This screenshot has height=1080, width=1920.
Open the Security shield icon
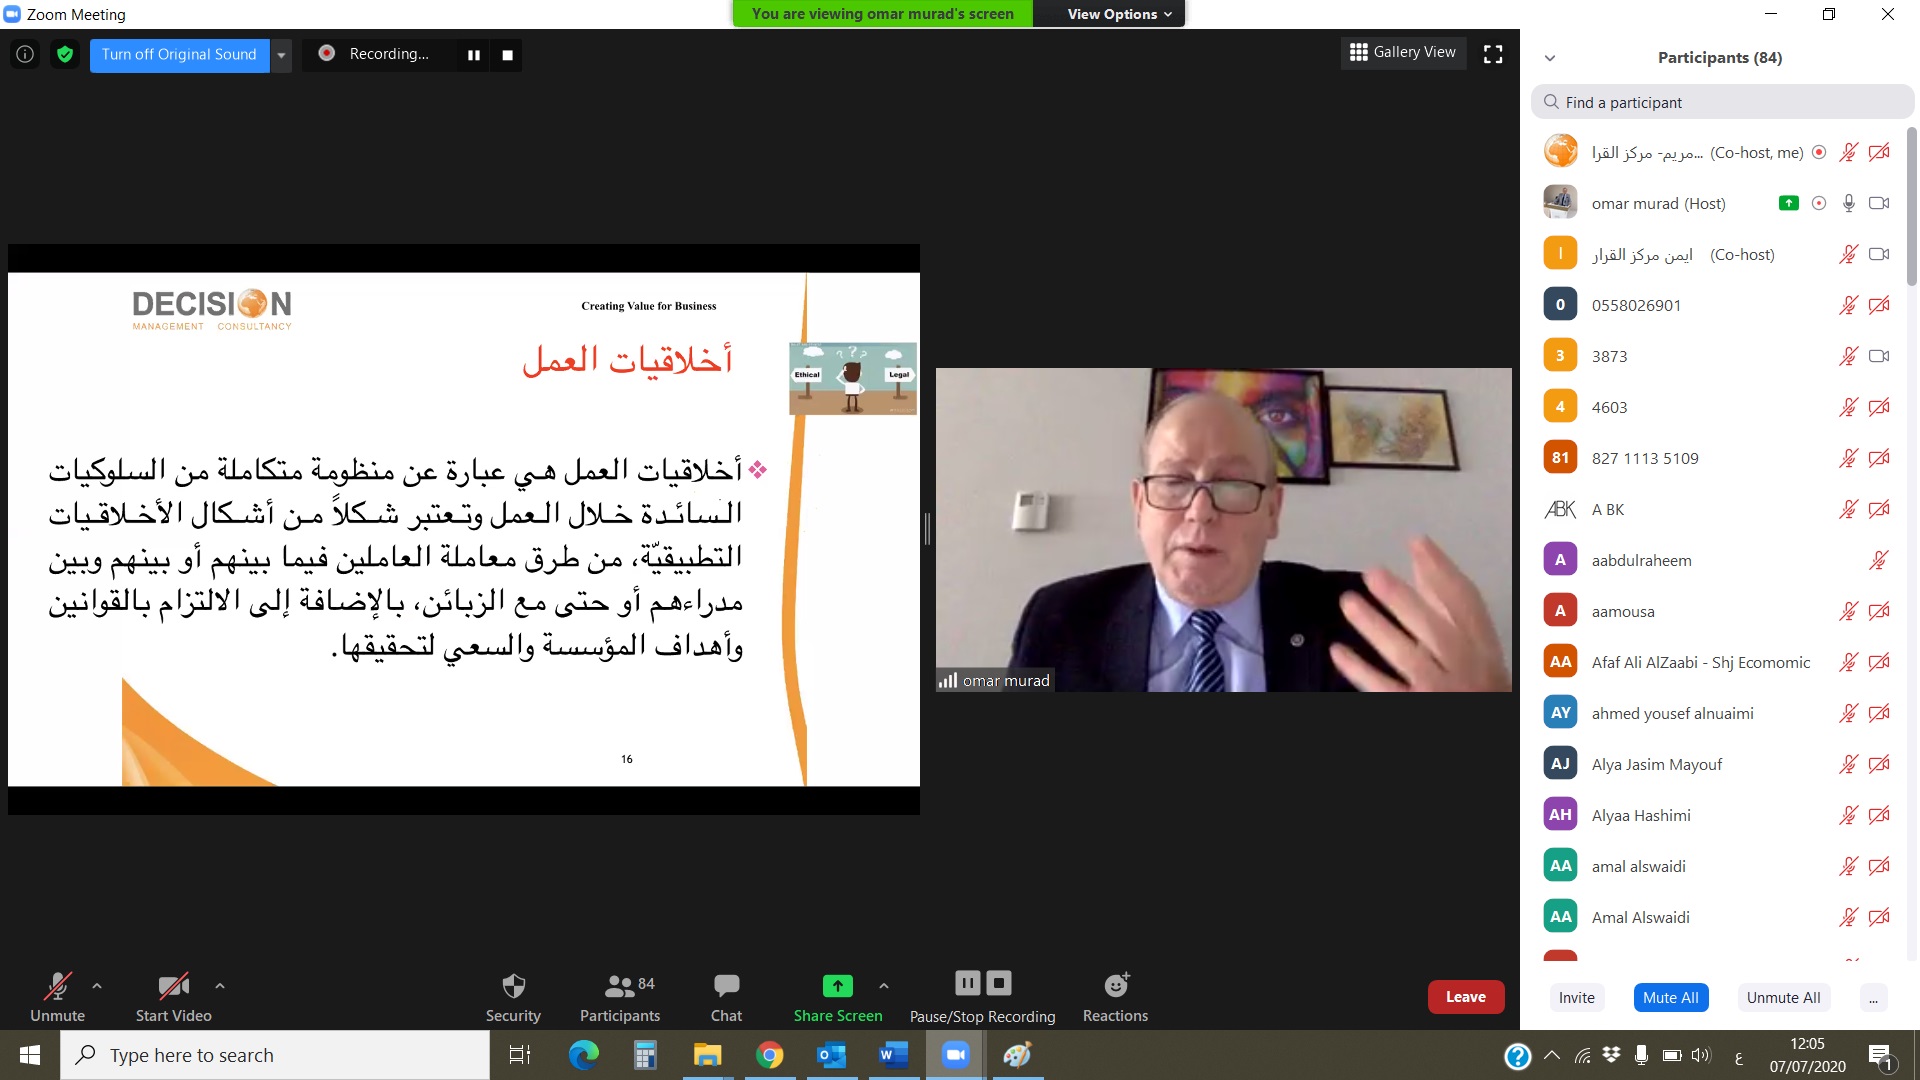click(x=513, y=987)
